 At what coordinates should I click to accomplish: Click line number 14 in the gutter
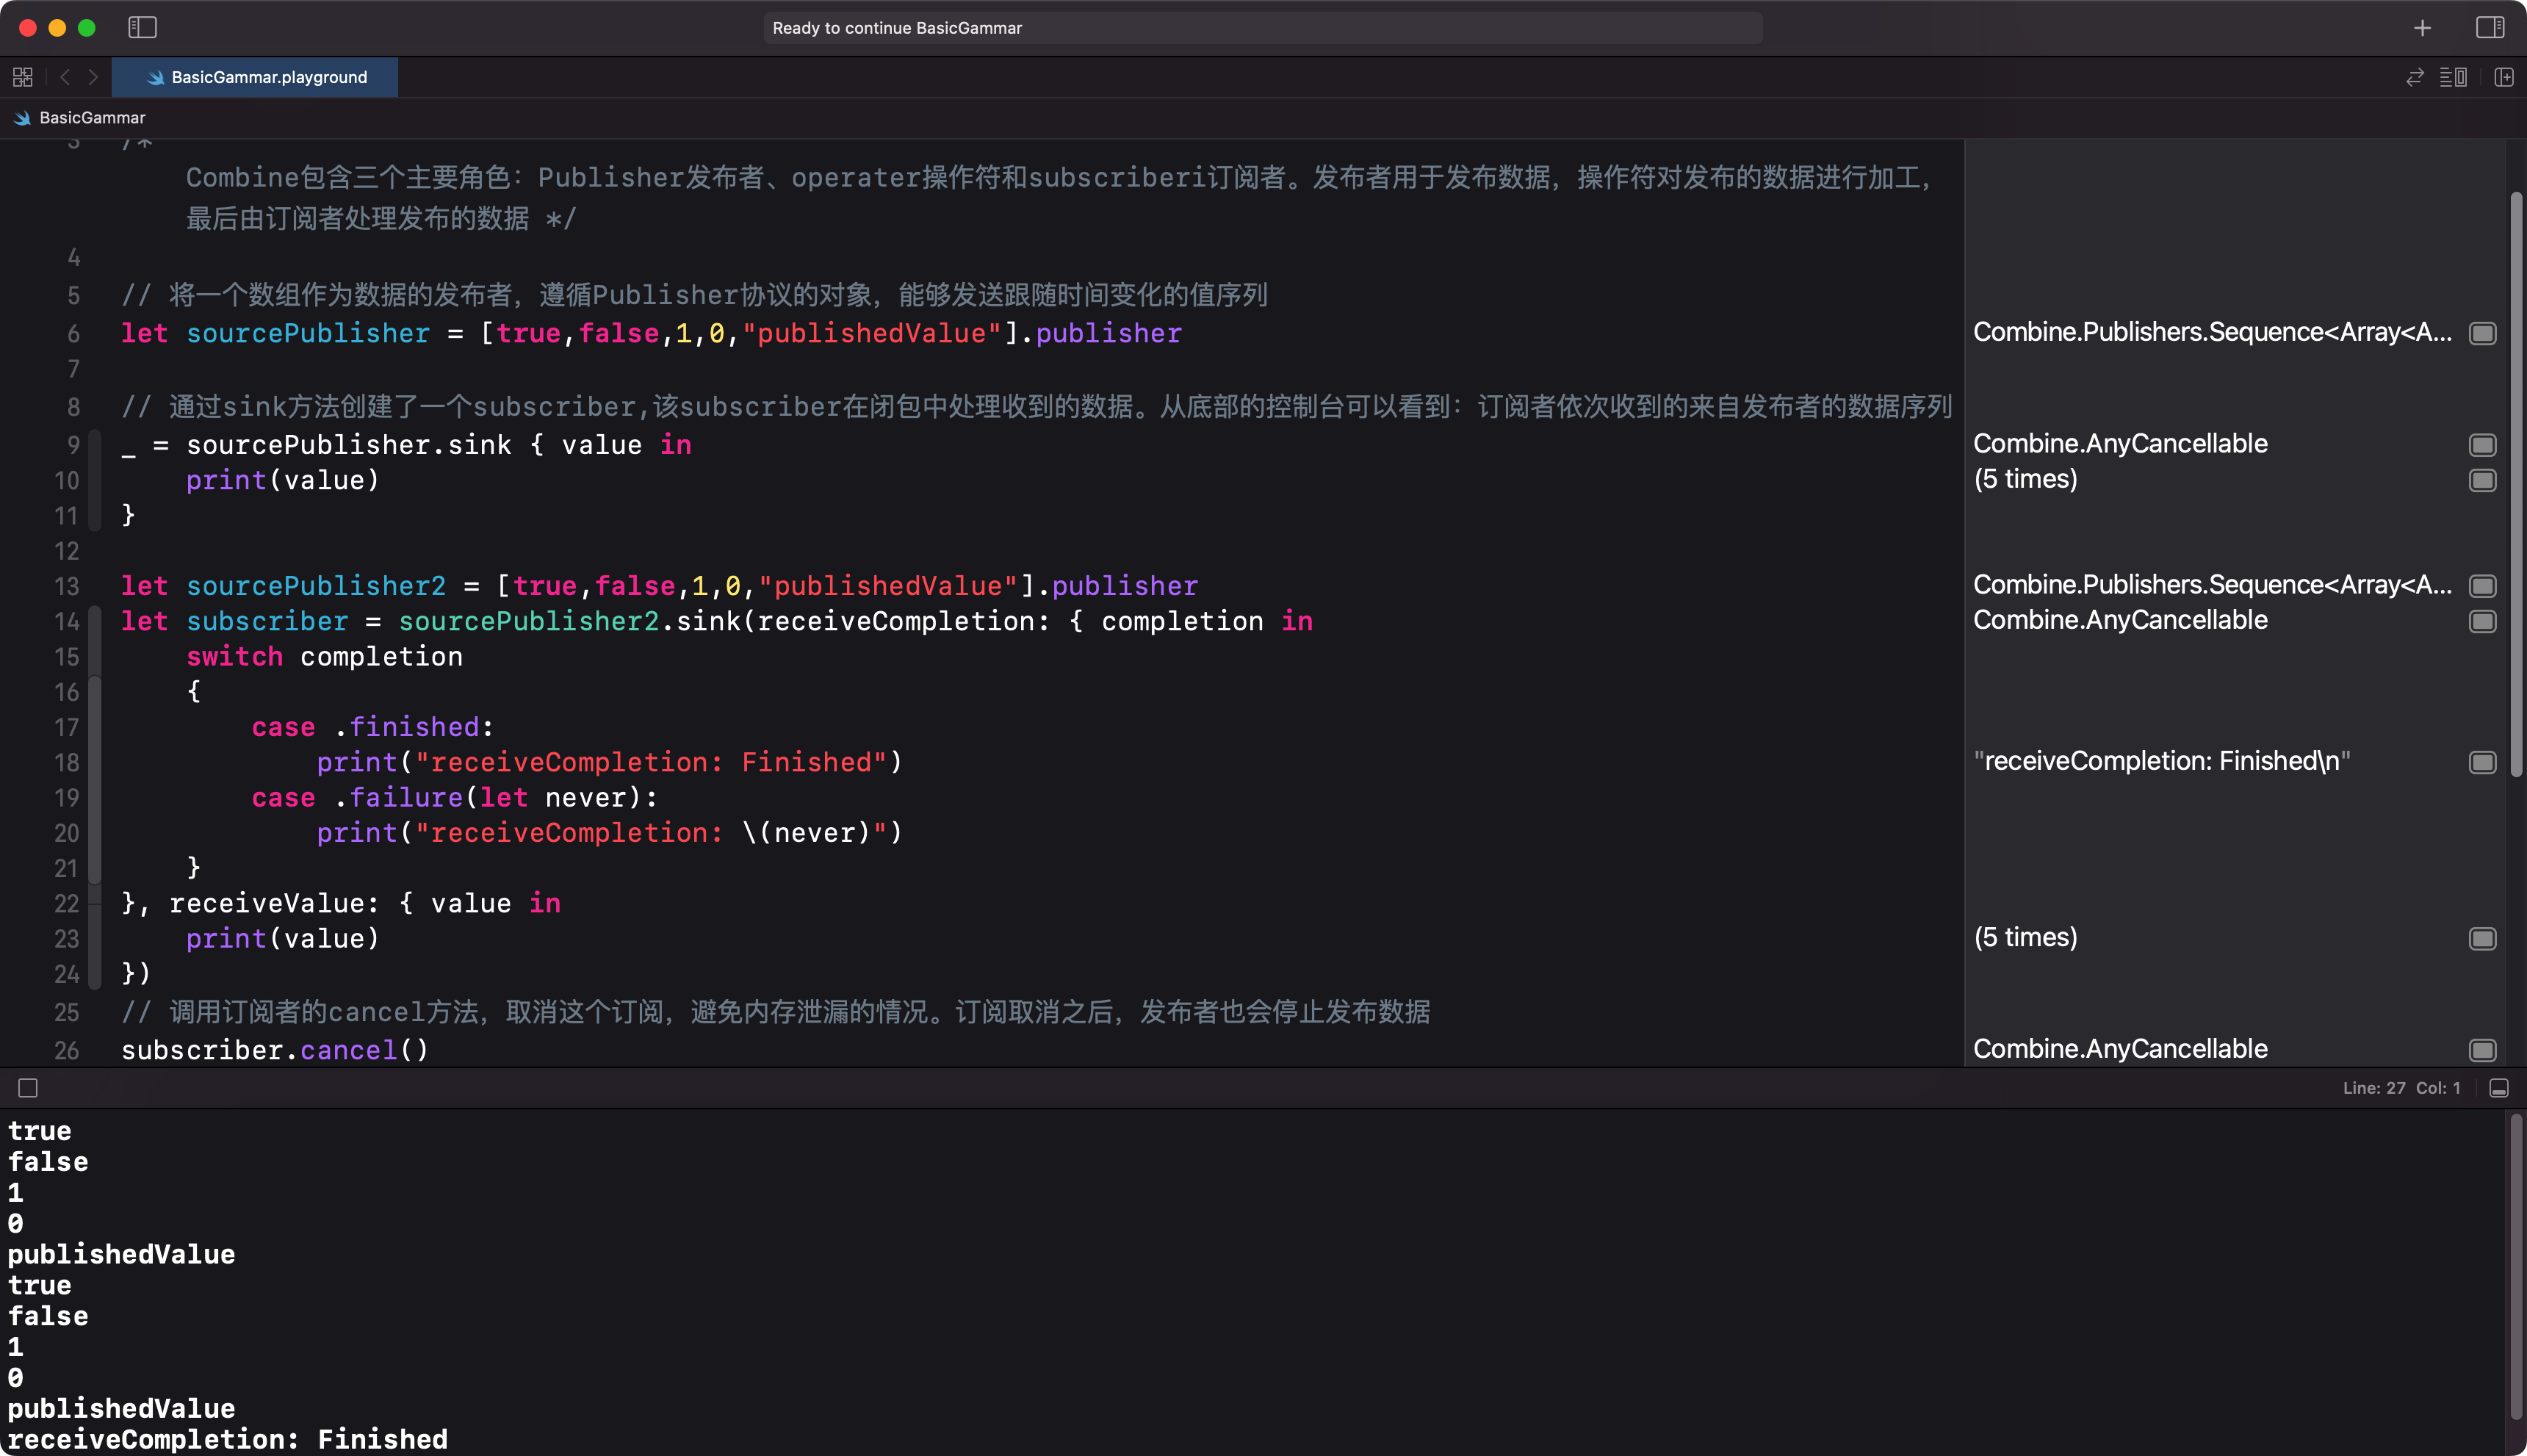(x=66, y=622)
